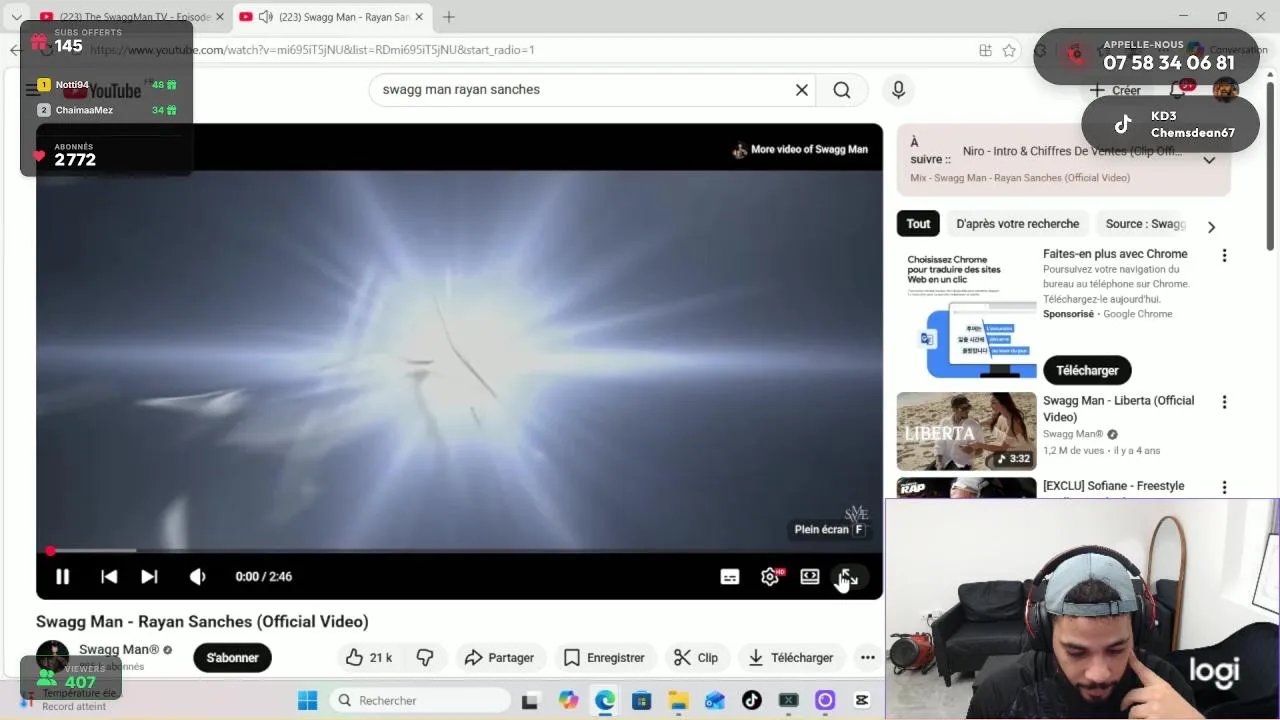The image size is (1280, 720).
Task: Close the 'Swagg Man - Rayan San' tab
Action: (419, 17)
